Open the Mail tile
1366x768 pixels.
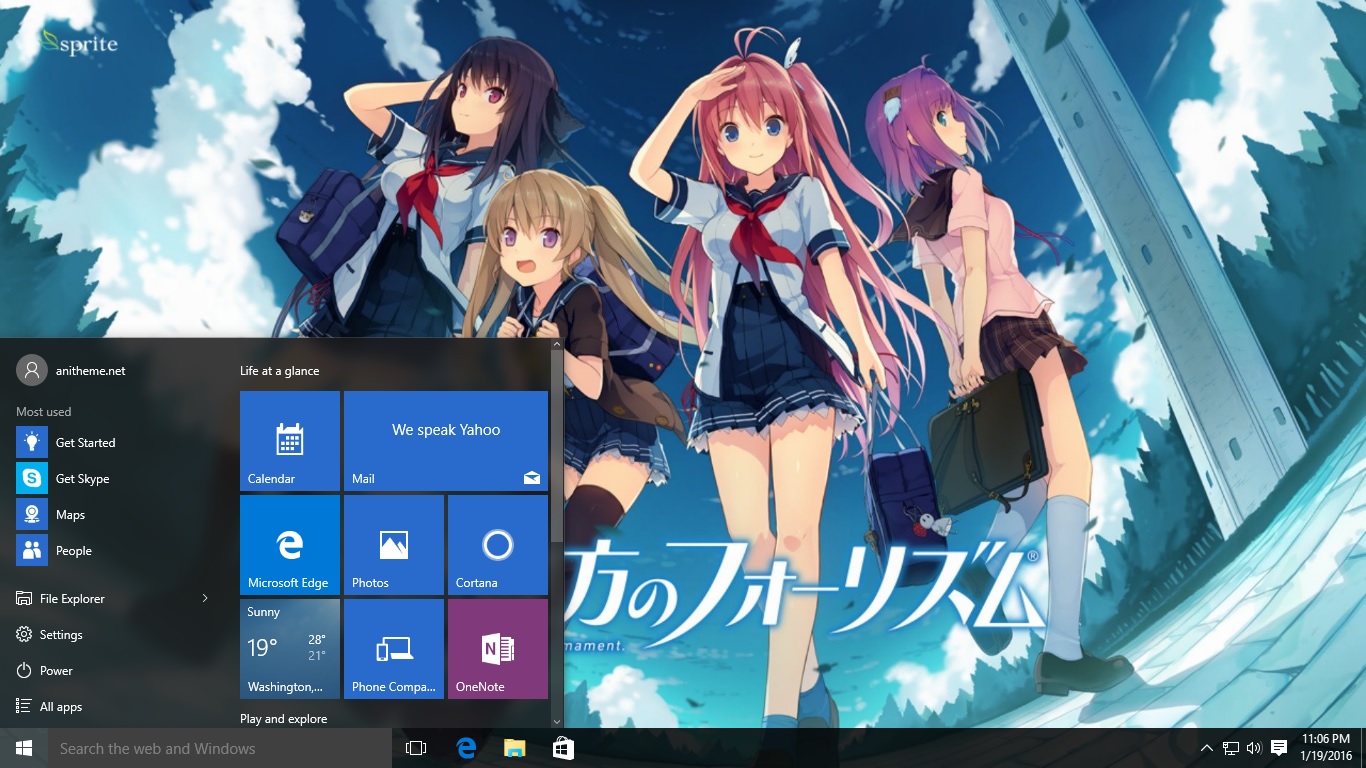coord(446,440)
